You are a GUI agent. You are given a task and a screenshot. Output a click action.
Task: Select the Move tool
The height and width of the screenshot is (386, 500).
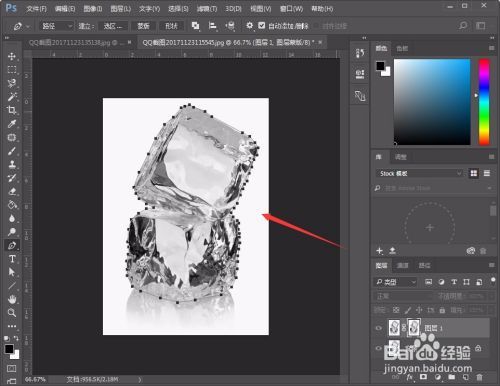[12, 56]
